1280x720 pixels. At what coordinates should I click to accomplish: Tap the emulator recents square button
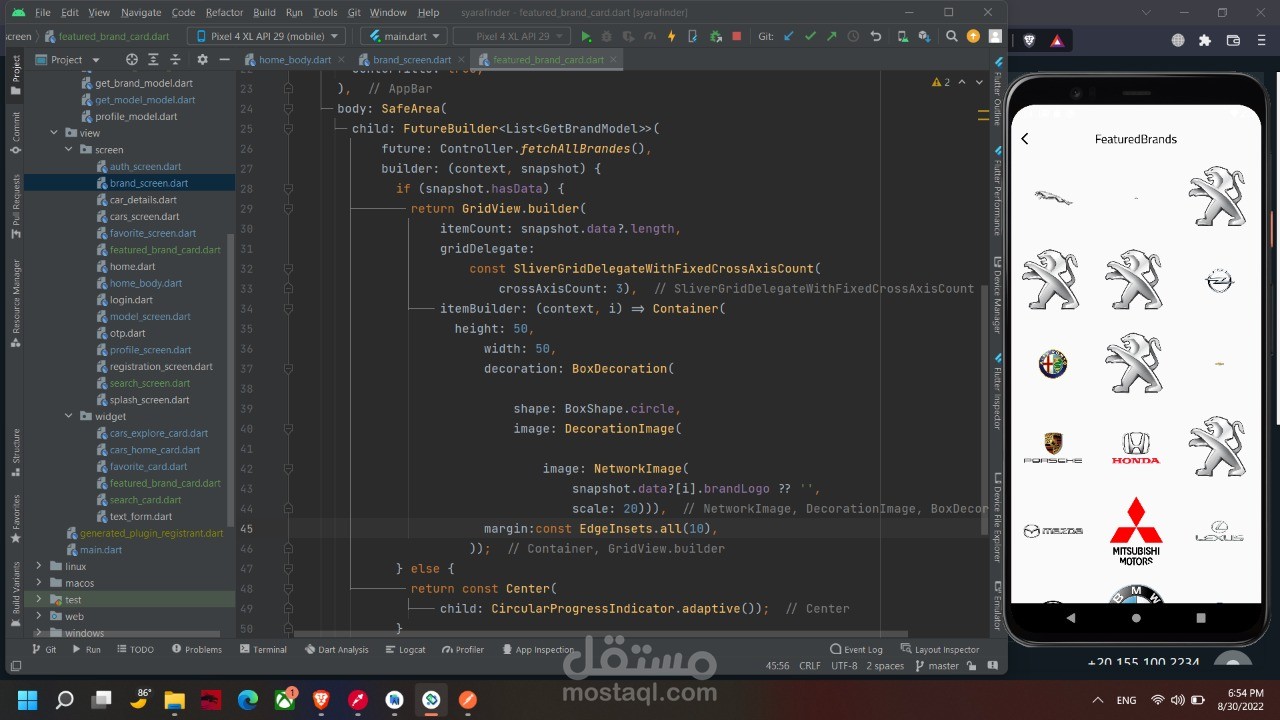coord(1201,618)
